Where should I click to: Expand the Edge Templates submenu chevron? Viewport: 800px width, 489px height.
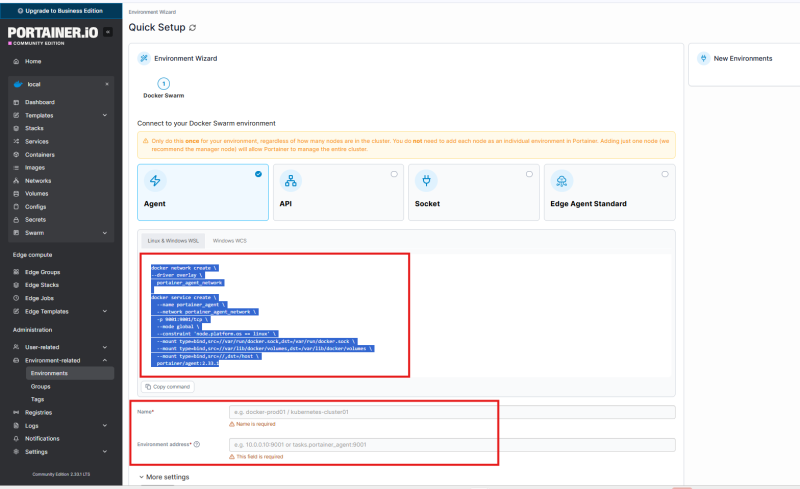105,311
